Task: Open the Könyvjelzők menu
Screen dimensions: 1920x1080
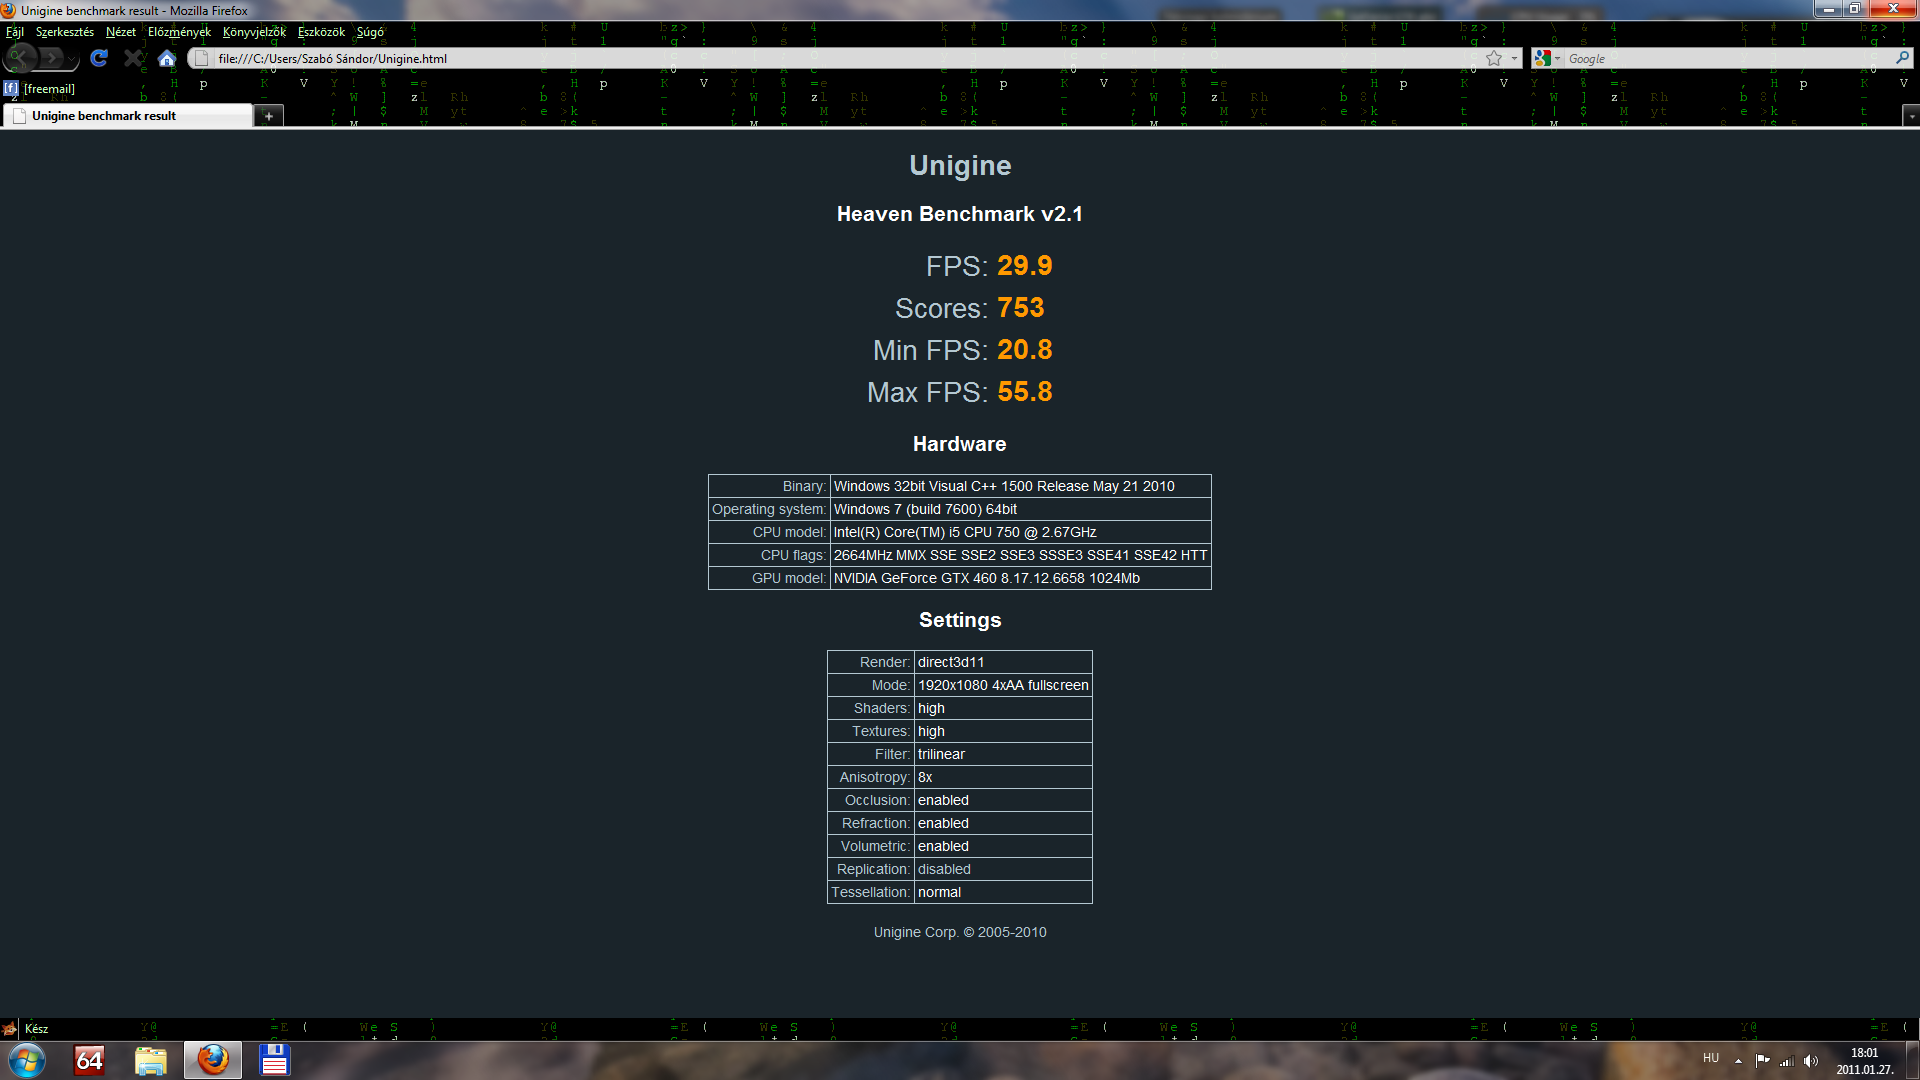Action: coord(254,32)
